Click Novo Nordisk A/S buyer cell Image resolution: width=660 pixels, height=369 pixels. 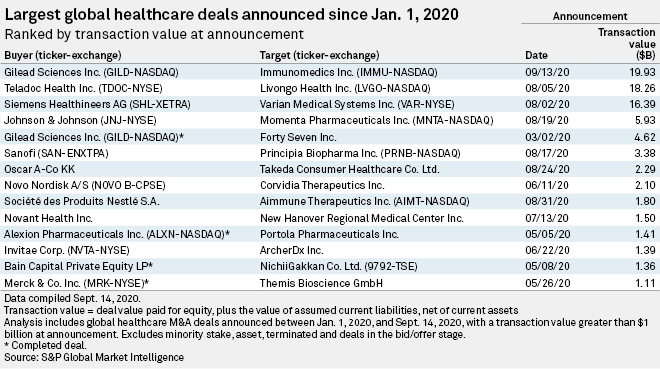click(85, 185)
